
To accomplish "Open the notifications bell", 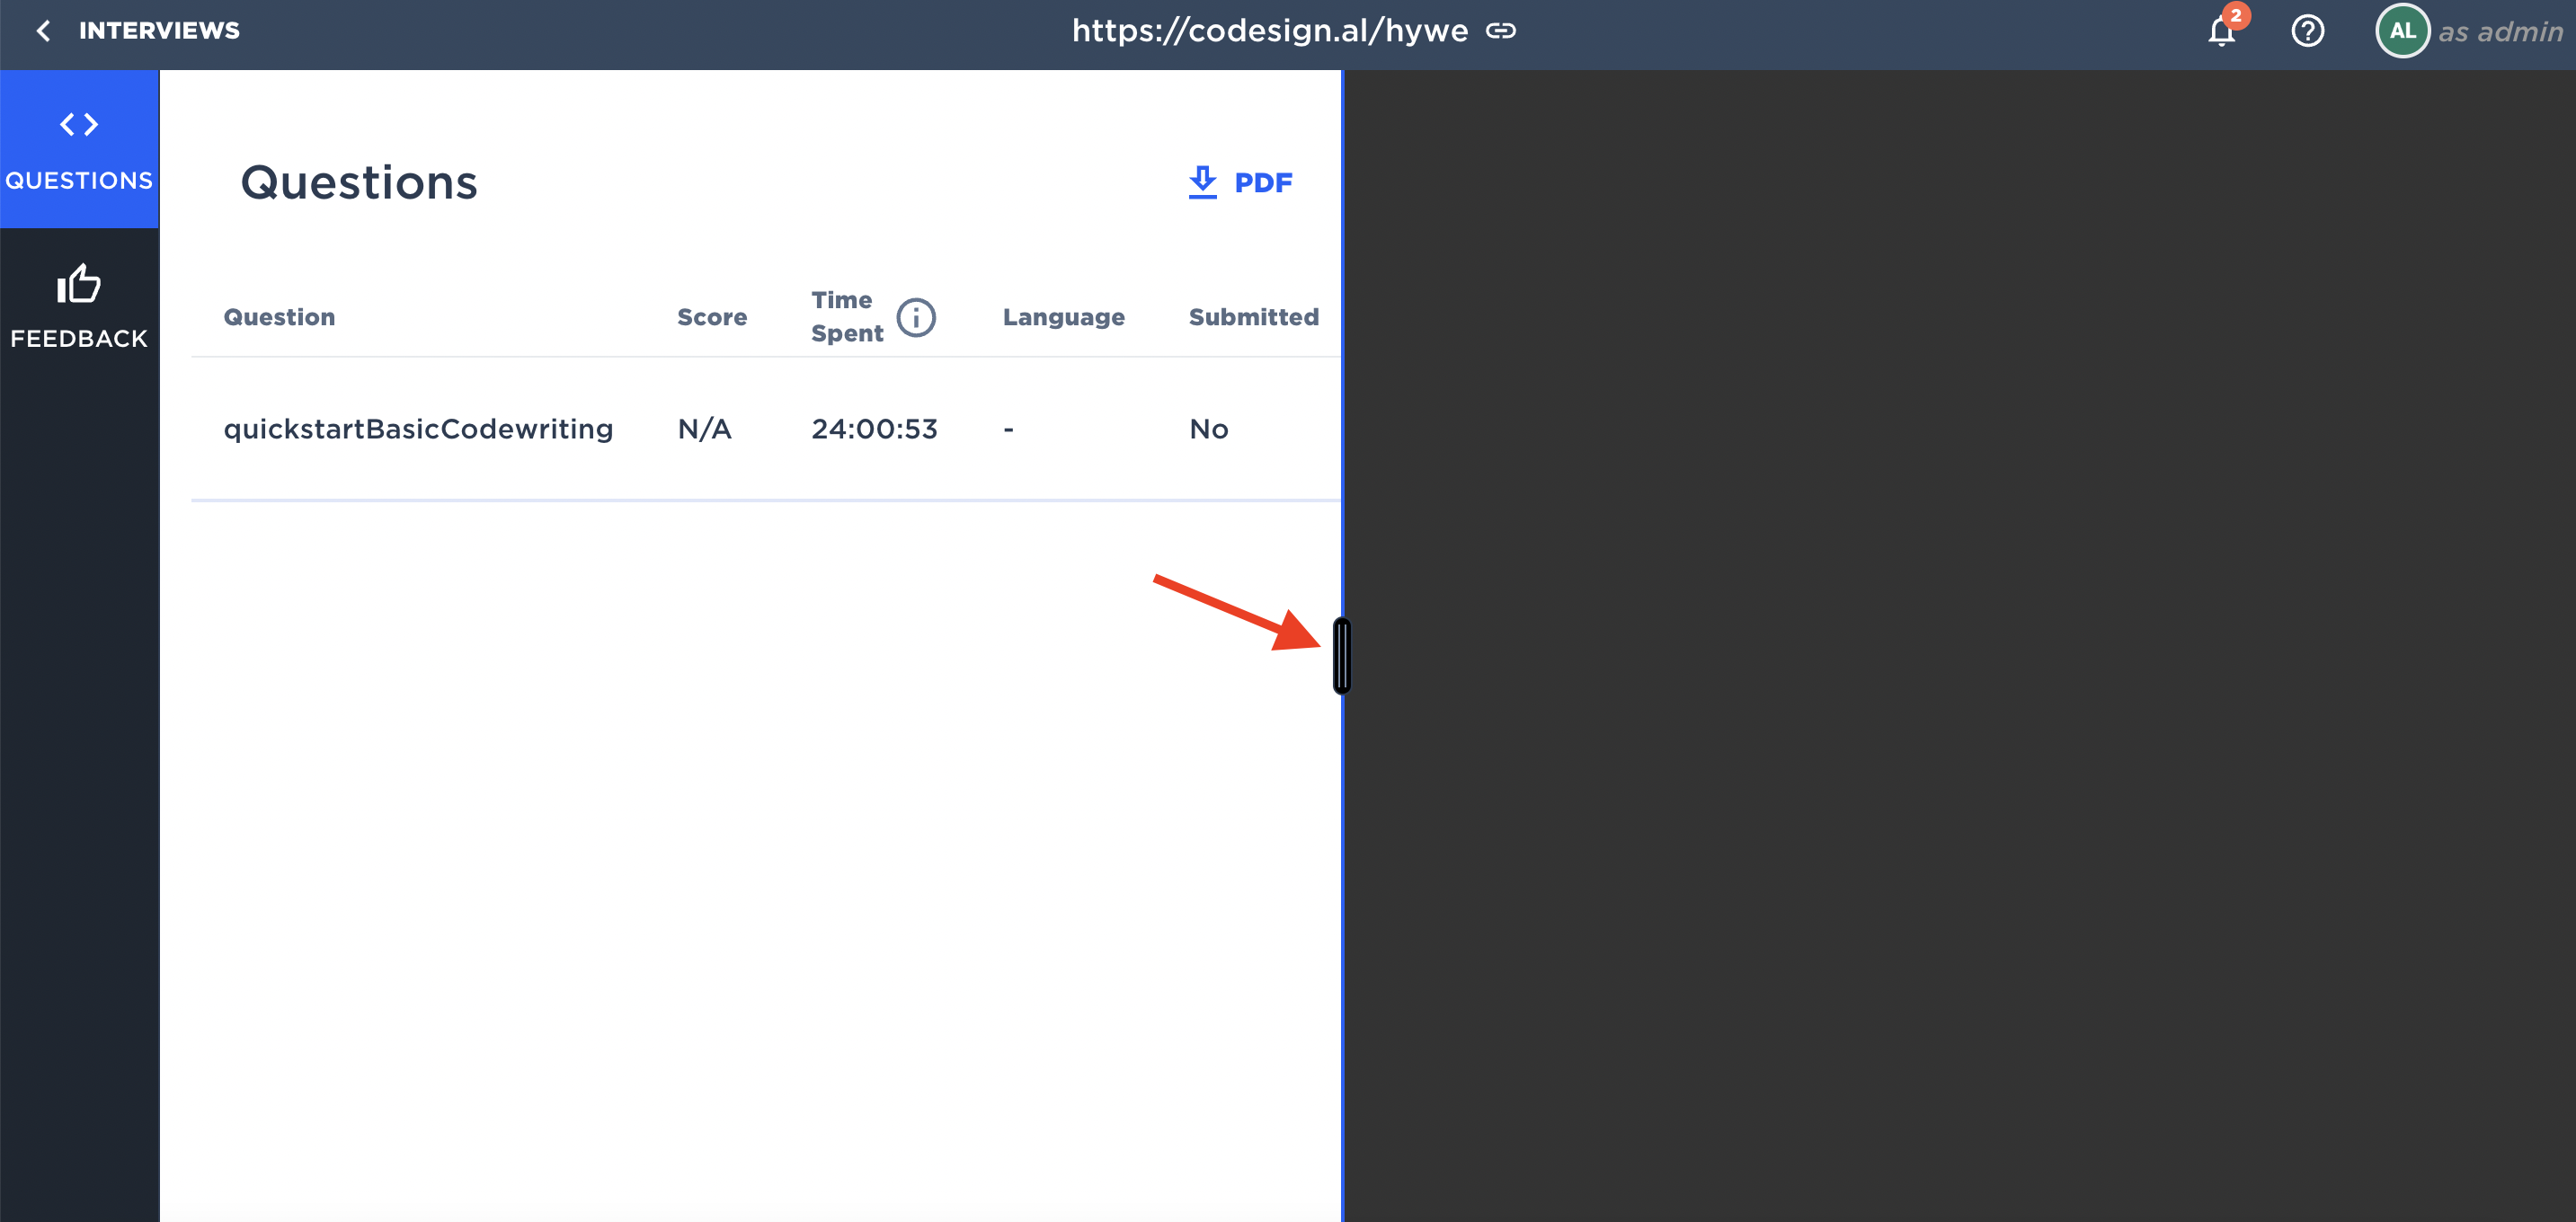I will click(2221, 31).
